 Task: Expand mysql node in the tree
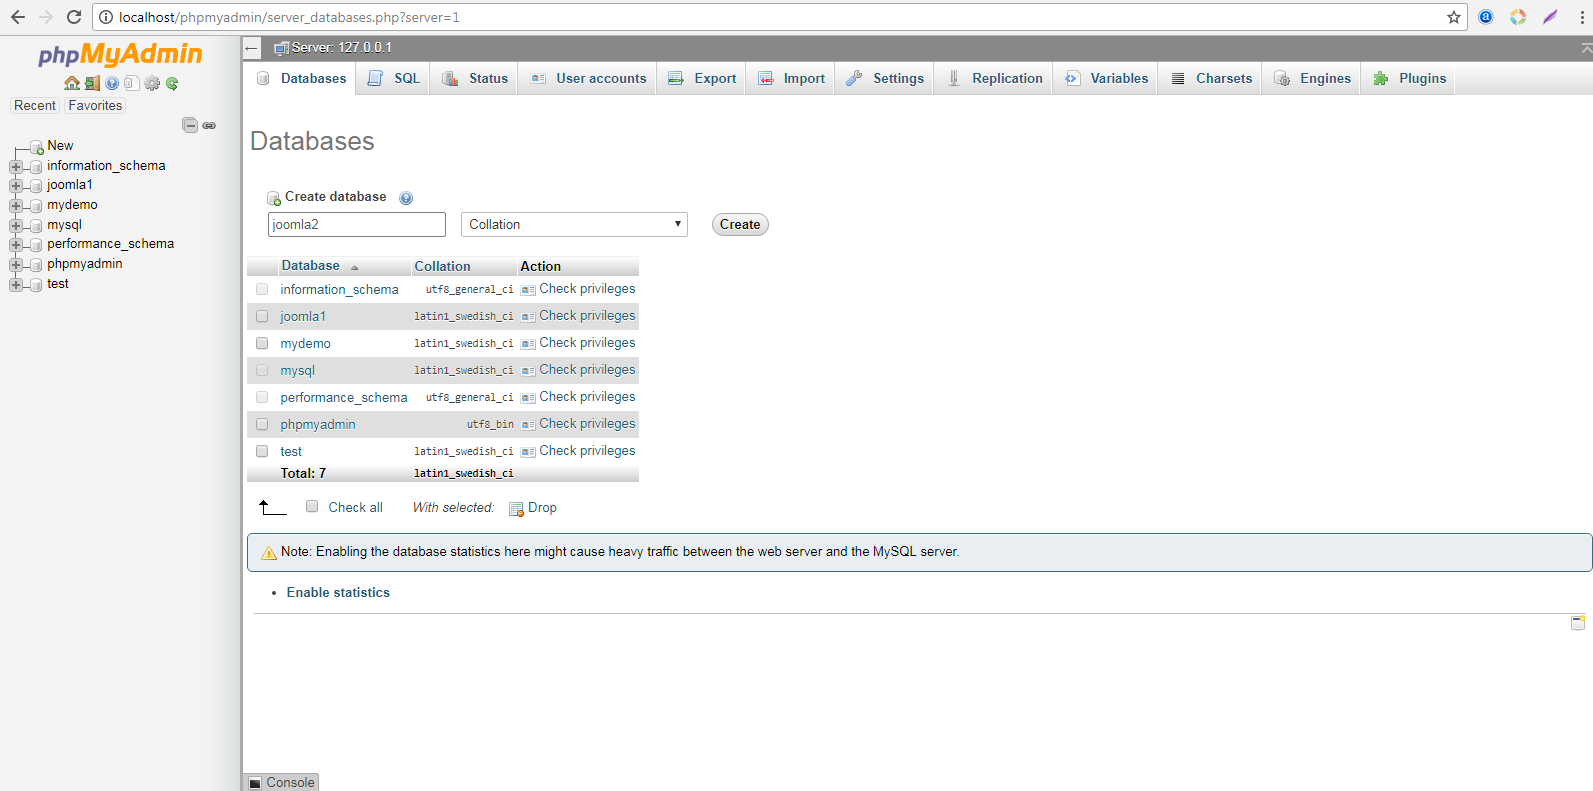16,226
